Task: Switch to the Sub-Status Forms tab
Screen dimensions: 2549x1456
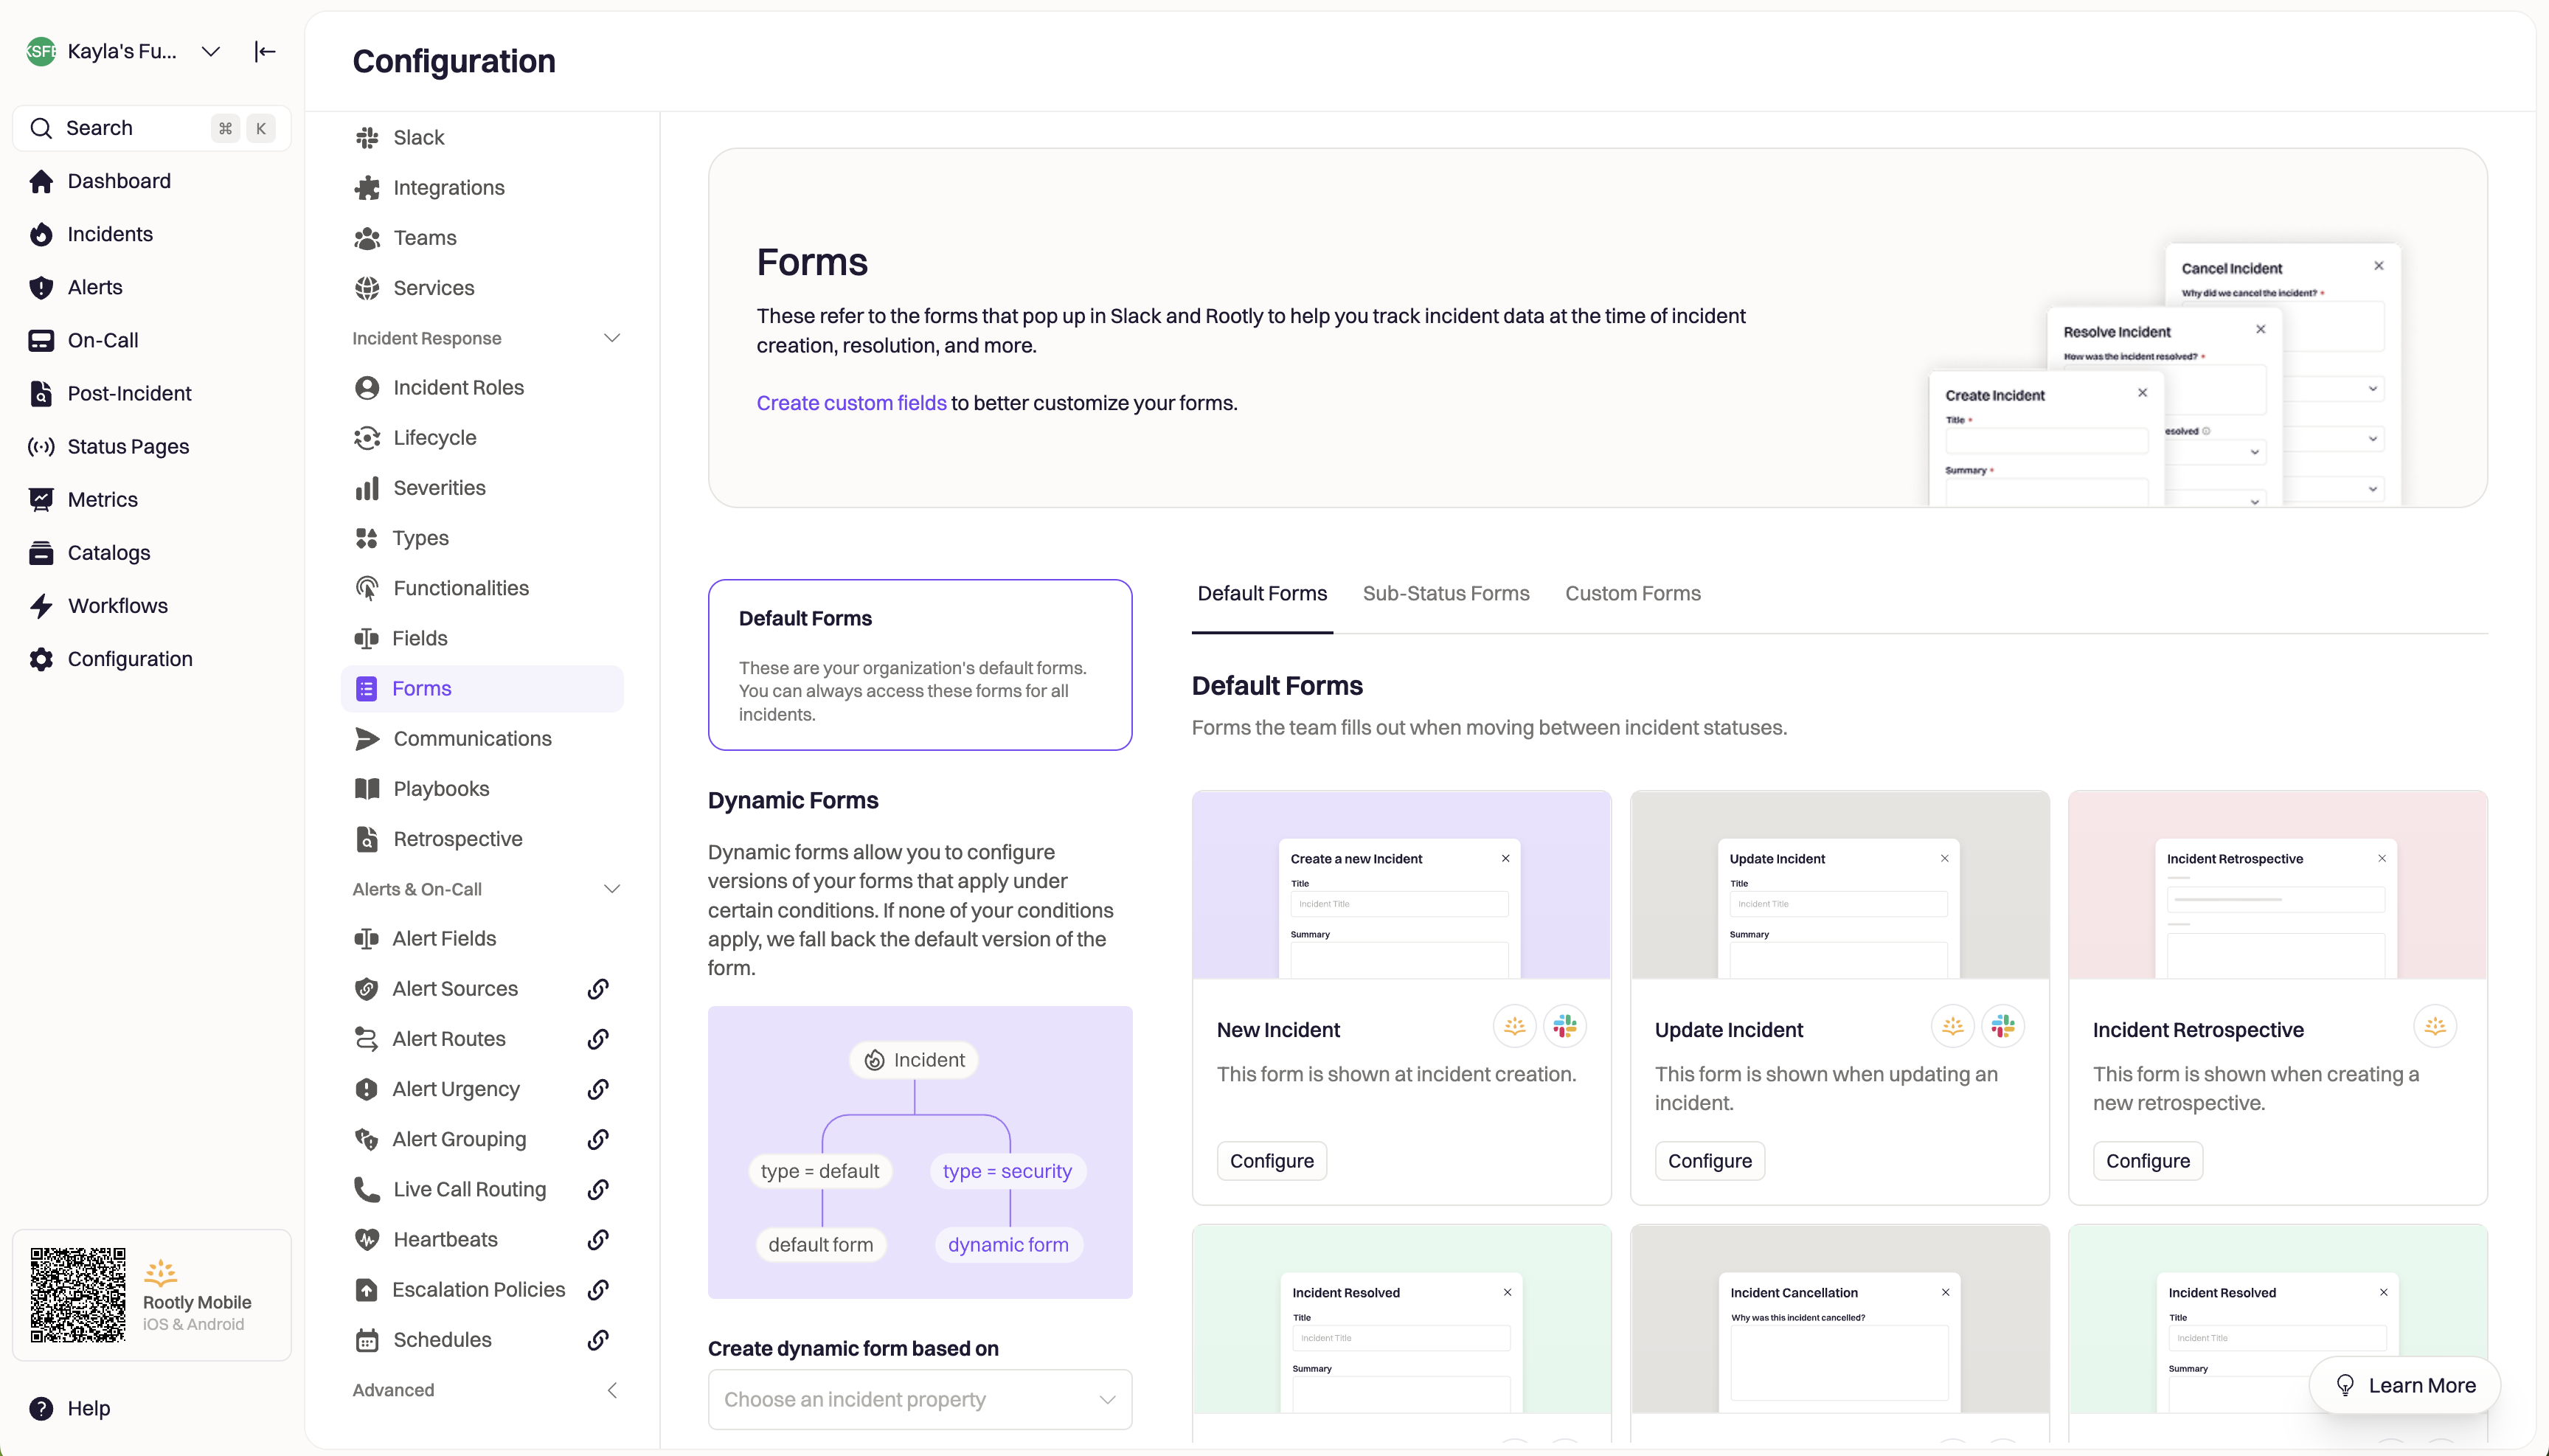Action: (x=1445, y=594)
